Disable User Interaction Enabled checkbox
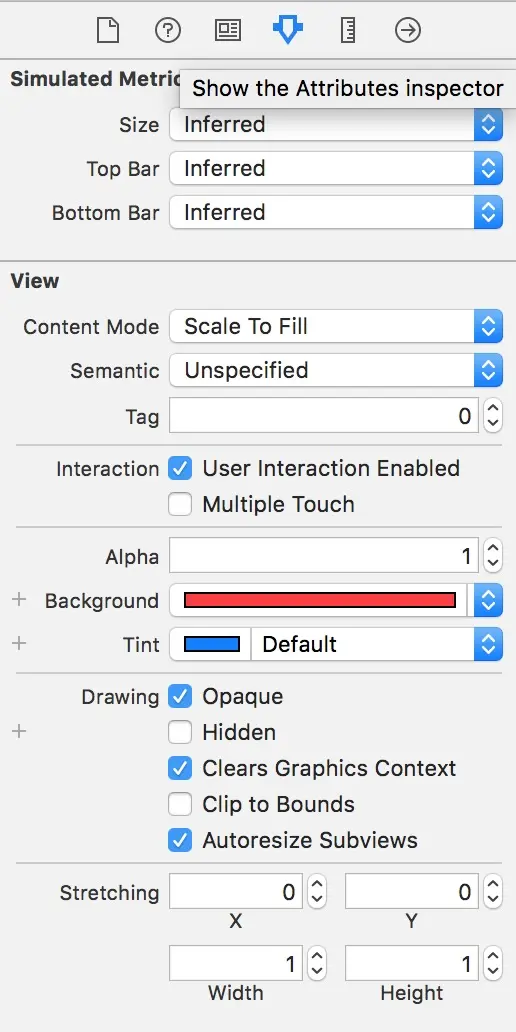Image resolution: width=516 pixels, height=1032 pixels. (180, 469)
